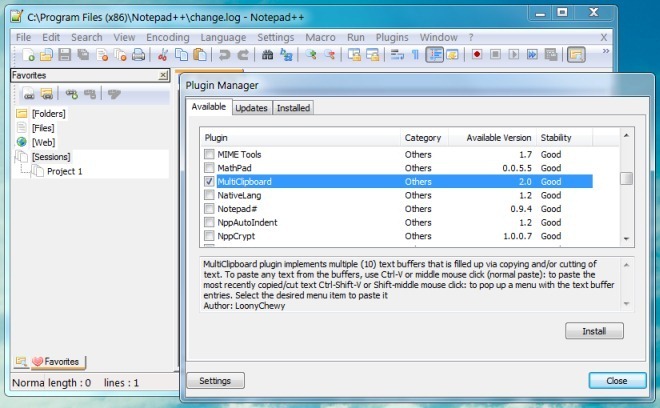Screen dimensions: 660x408
Task: Click plugin list scrollbar up arrow
Action: (x=626, y=135)
